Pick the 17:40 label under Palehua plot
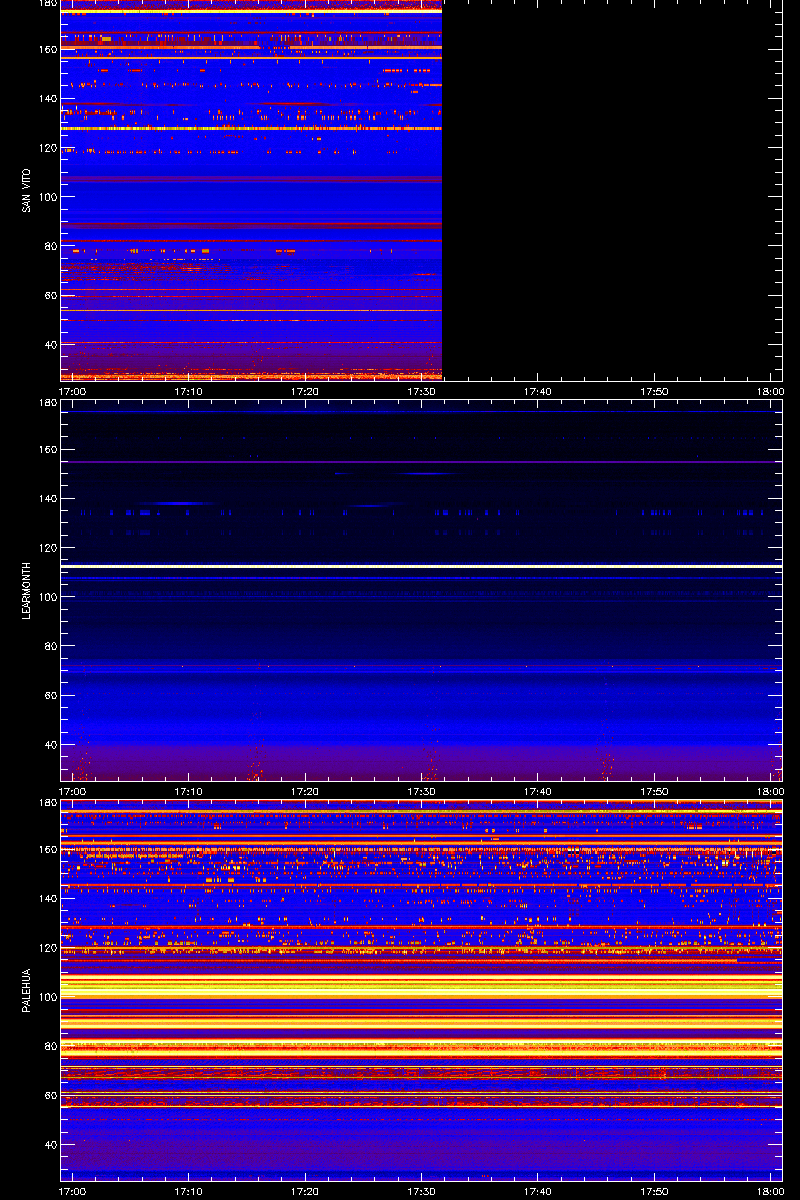This screenshot has height=1200, width=800. [x=537, y=1191]
